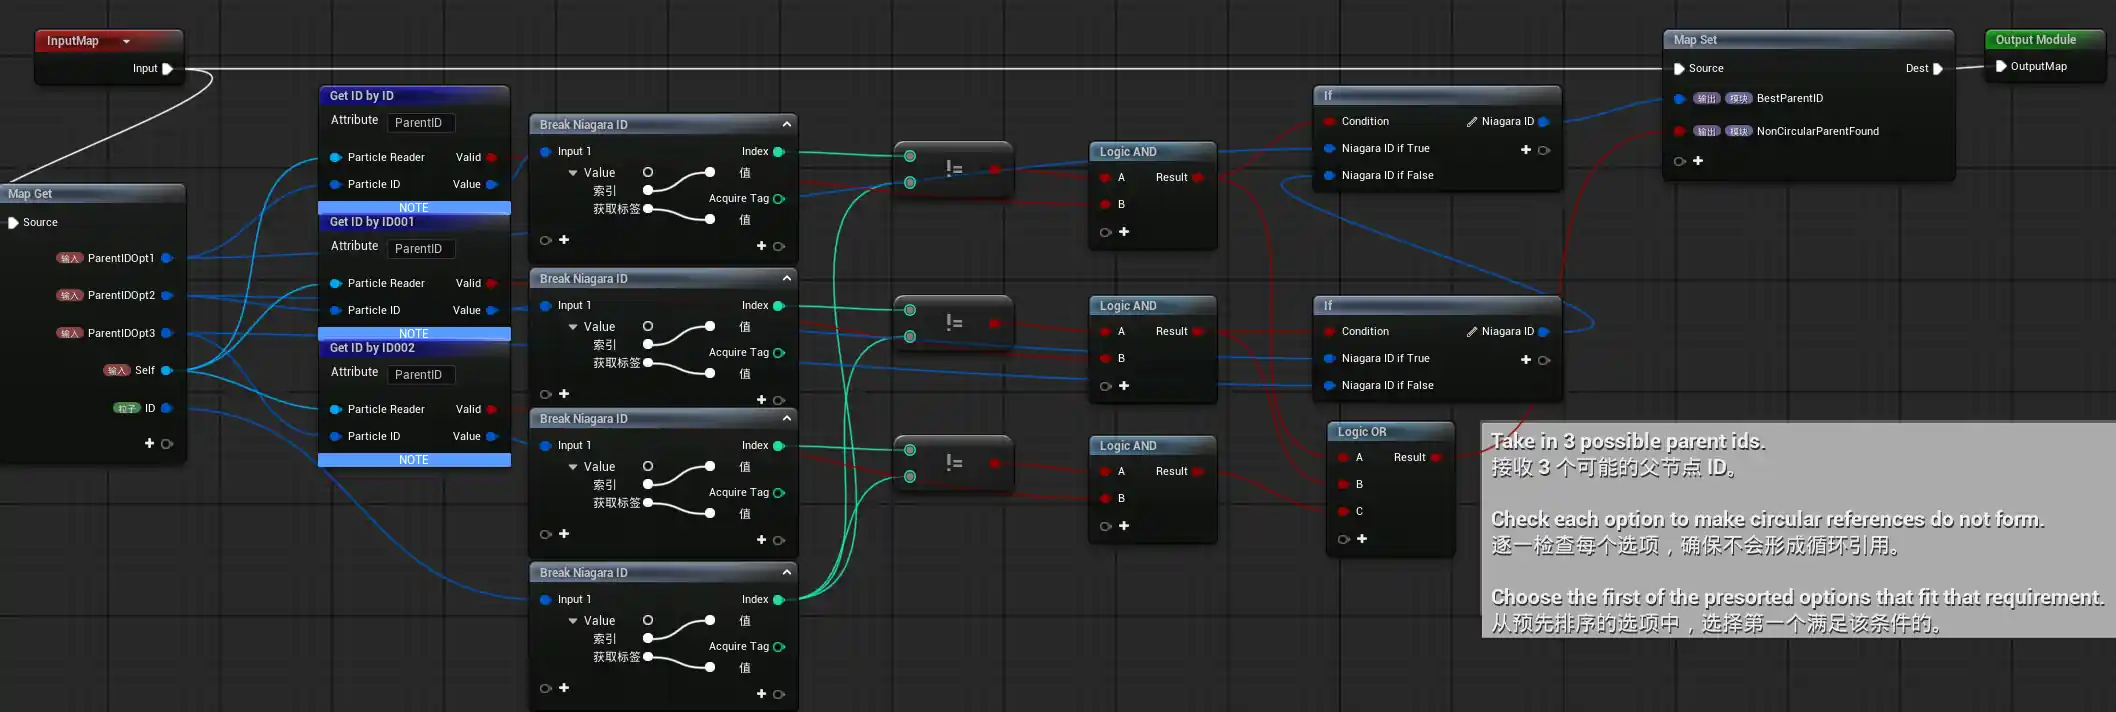2116x712 pixels.
Task: Click the Self output pin on Map Get
Action: pos(166,371)
